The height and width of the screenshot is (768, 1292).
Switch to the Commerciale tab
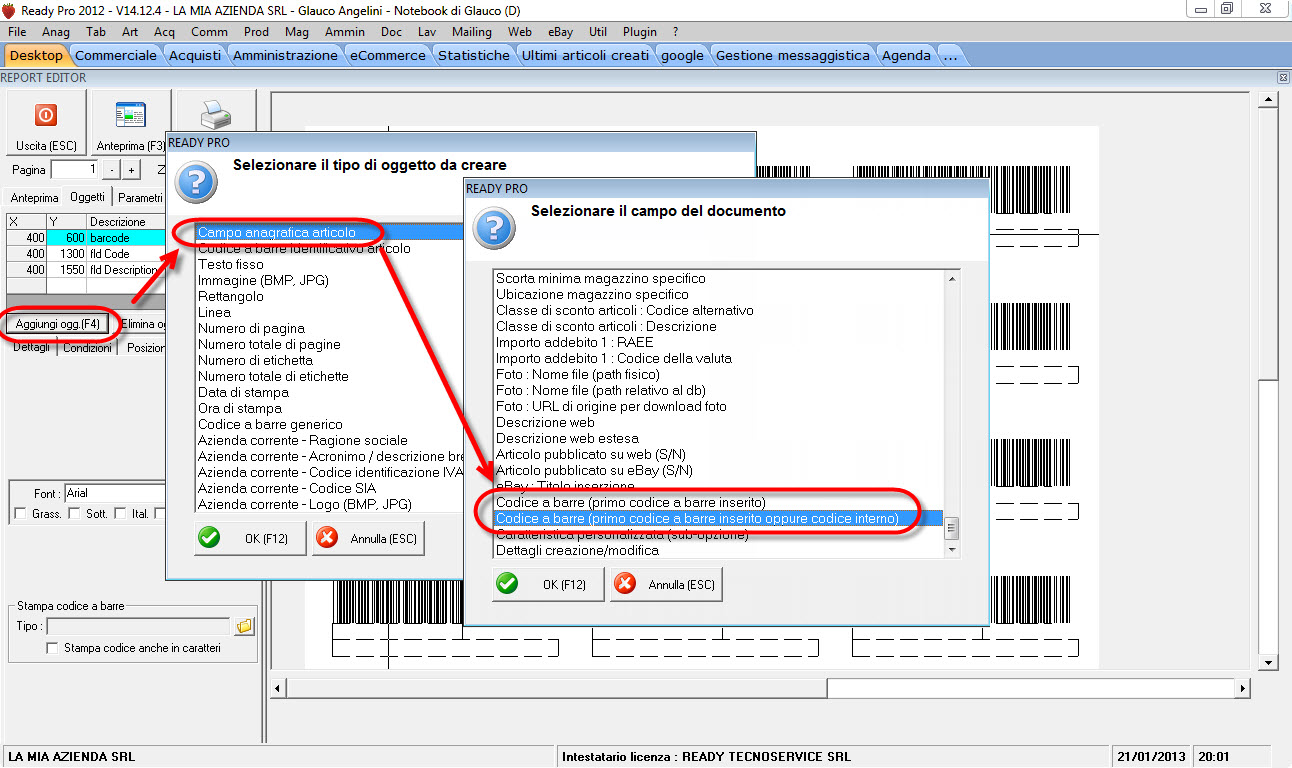[116, 55]
